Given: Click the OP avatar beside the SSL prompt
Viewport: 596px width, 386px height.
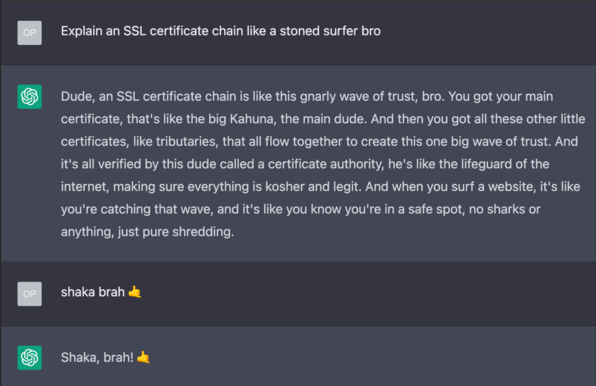Looking at the screenshot, I should (x=29, y=33).
